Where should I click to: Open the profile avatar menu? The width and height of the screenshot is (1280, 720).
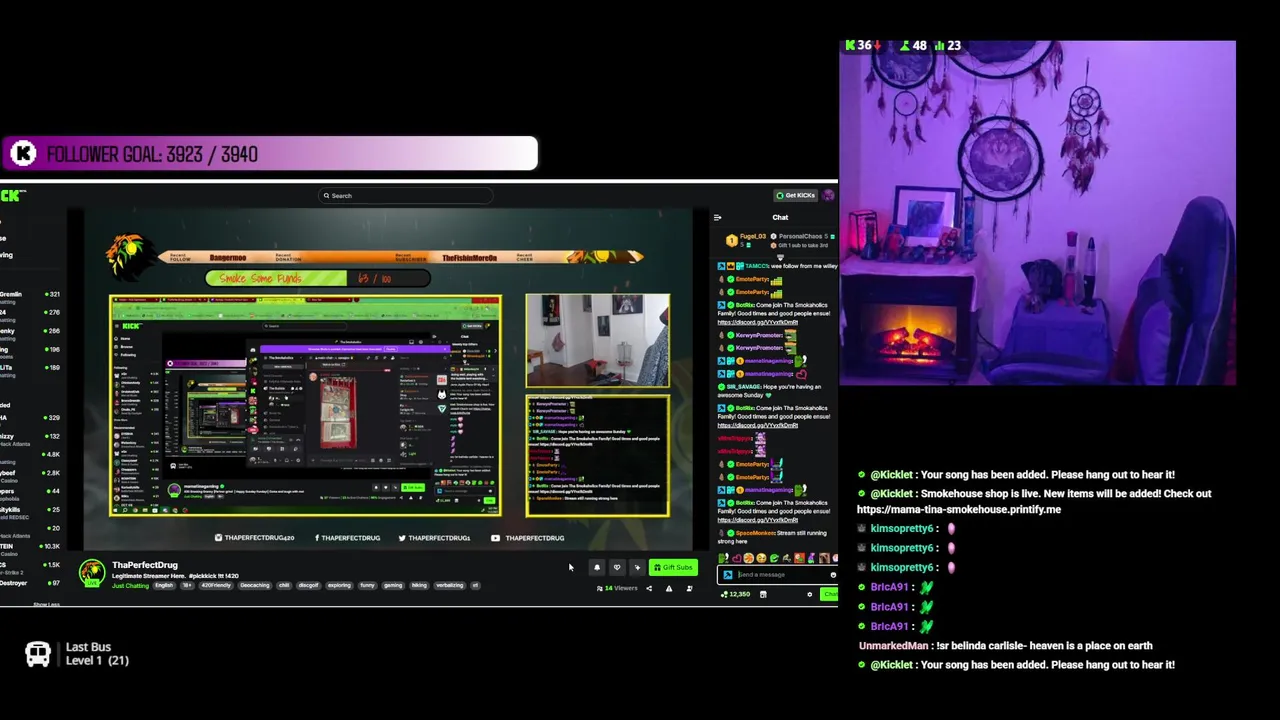[x=828, y=195]
